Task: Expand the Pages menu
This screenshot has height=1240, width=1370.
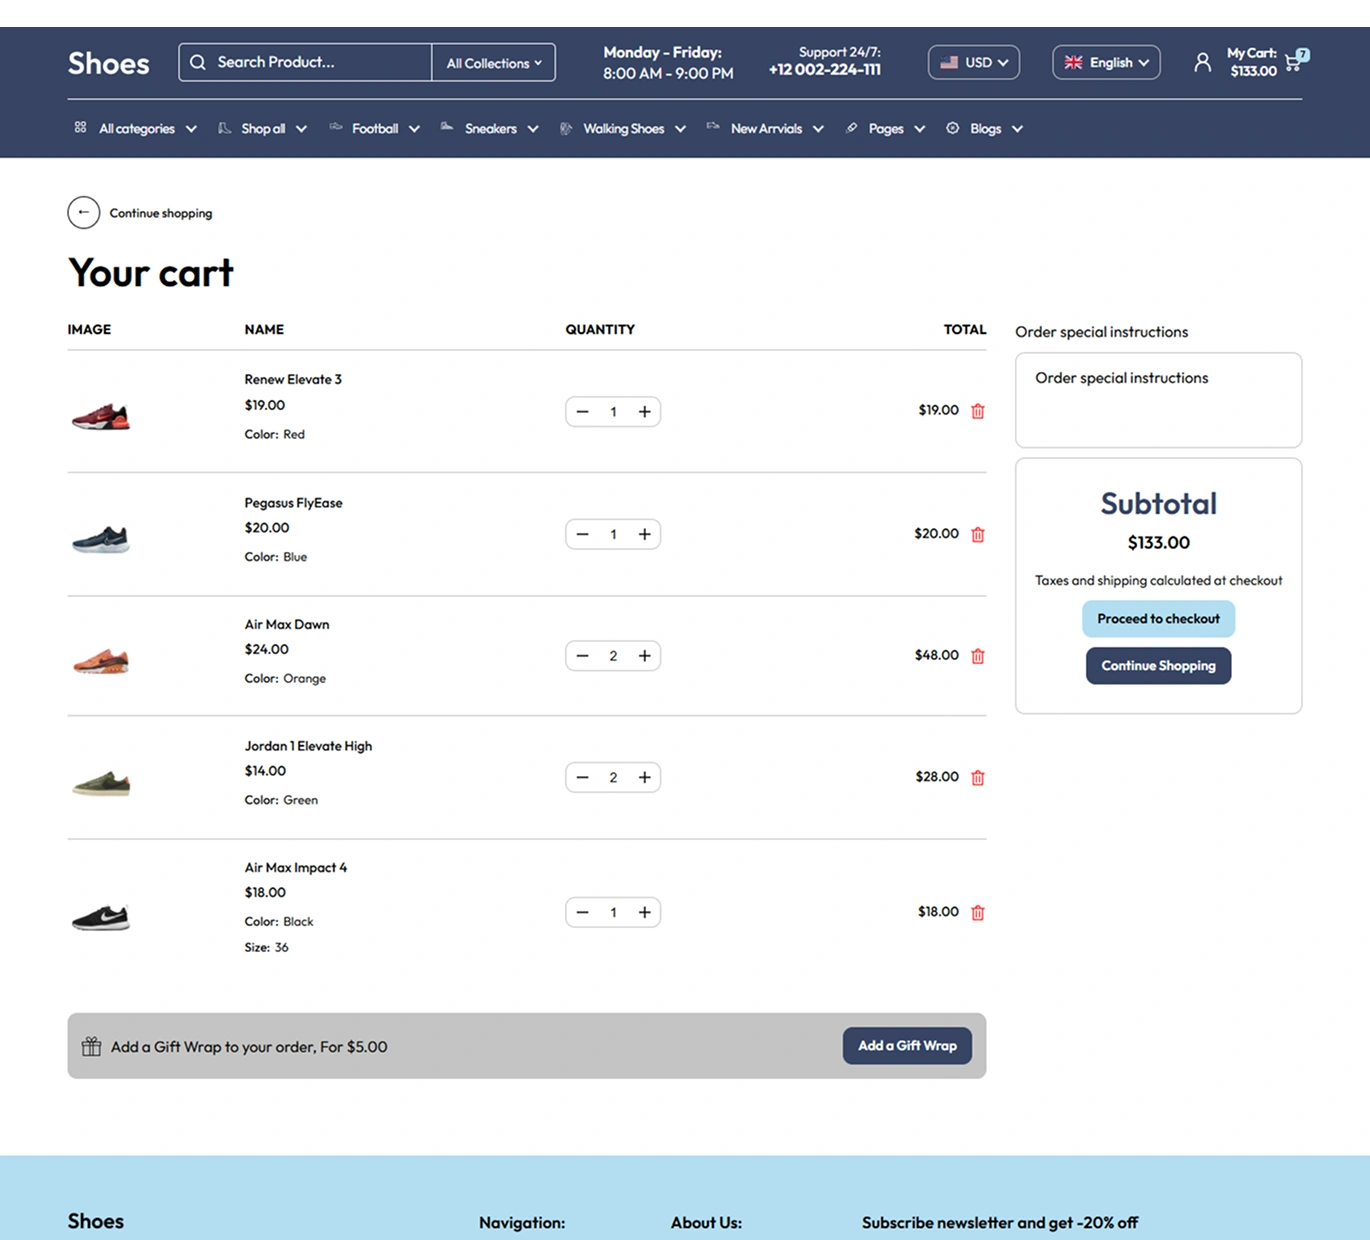Action: tap(886, 128)
